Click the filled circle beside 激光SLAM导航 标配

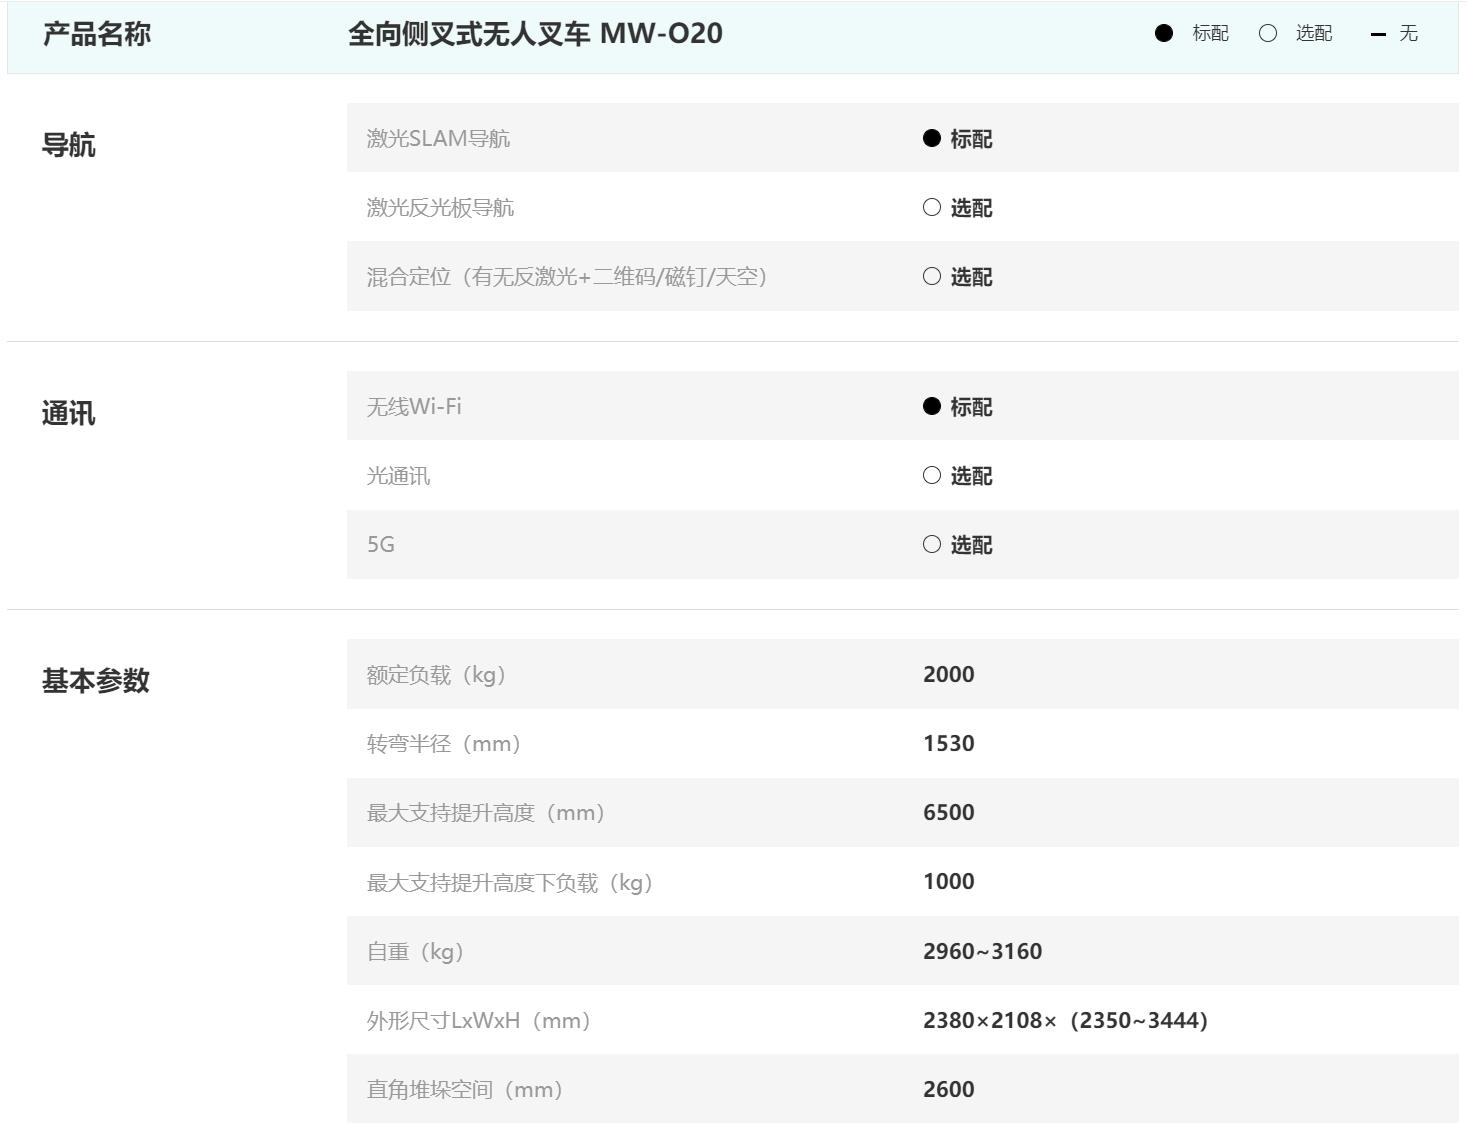(932, 138)
